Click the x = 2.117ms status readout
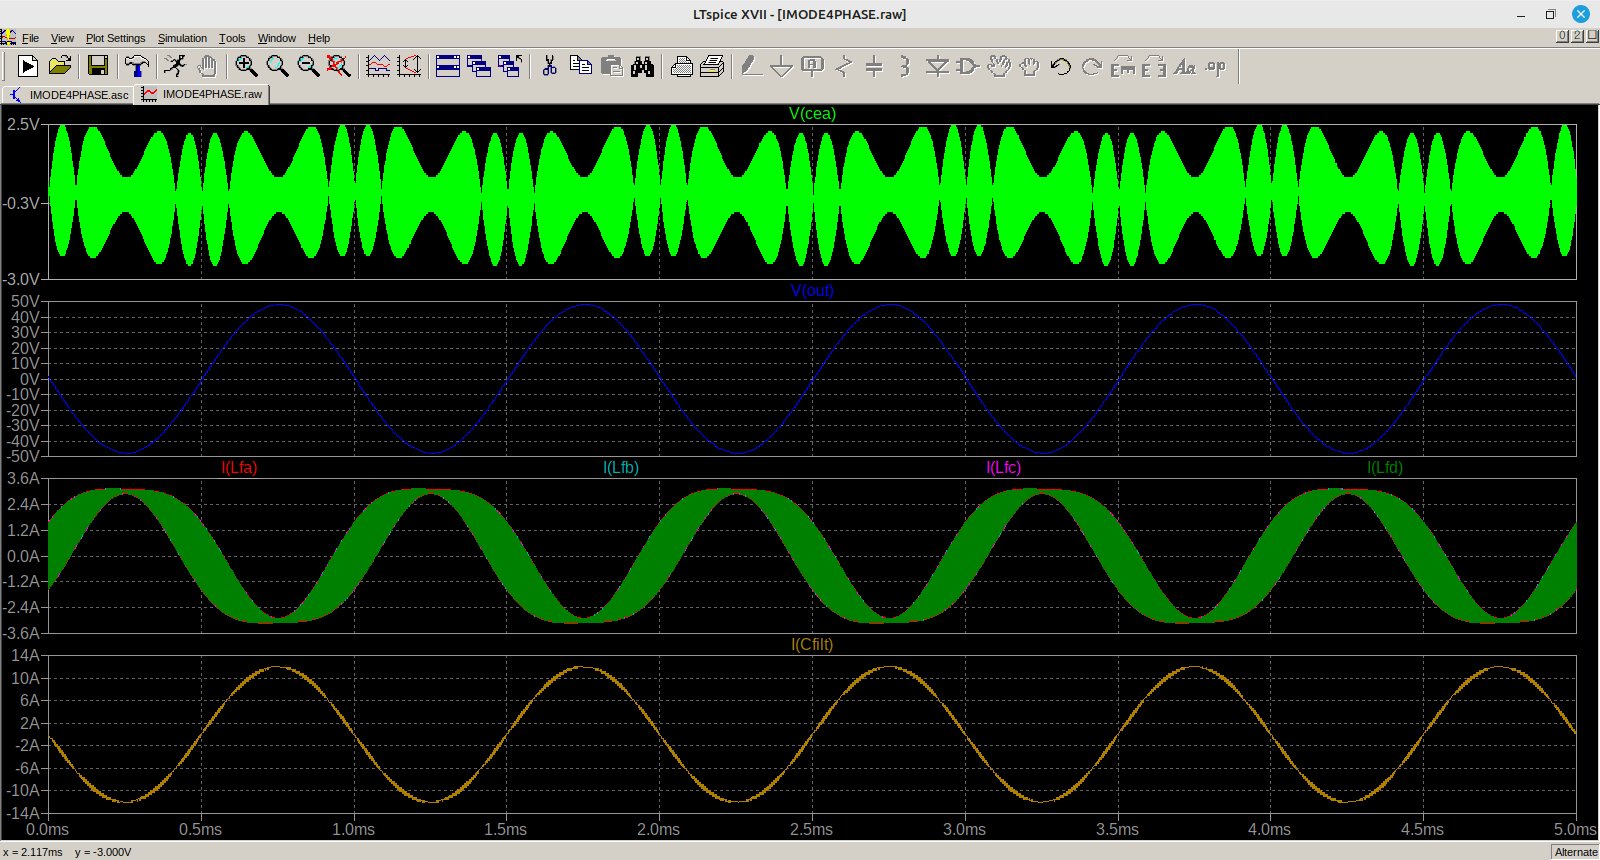This screenshot has height=860, width=1600. 32,852
